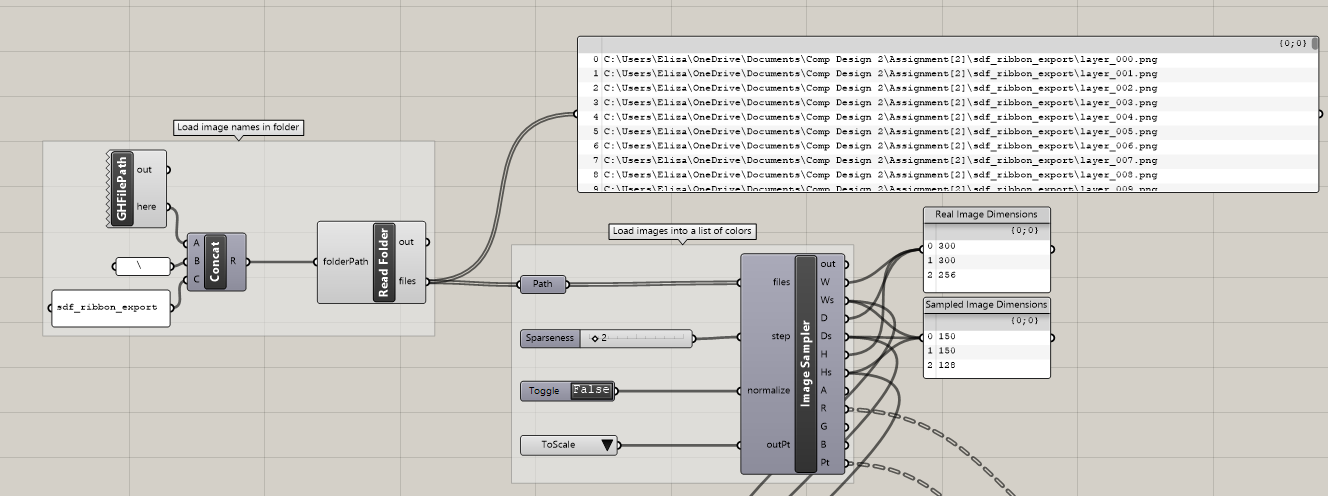The width and height of the screenshot is (1328, 496).
Task: Click the Image Sampler component label
Action: (x=805, y=363)
